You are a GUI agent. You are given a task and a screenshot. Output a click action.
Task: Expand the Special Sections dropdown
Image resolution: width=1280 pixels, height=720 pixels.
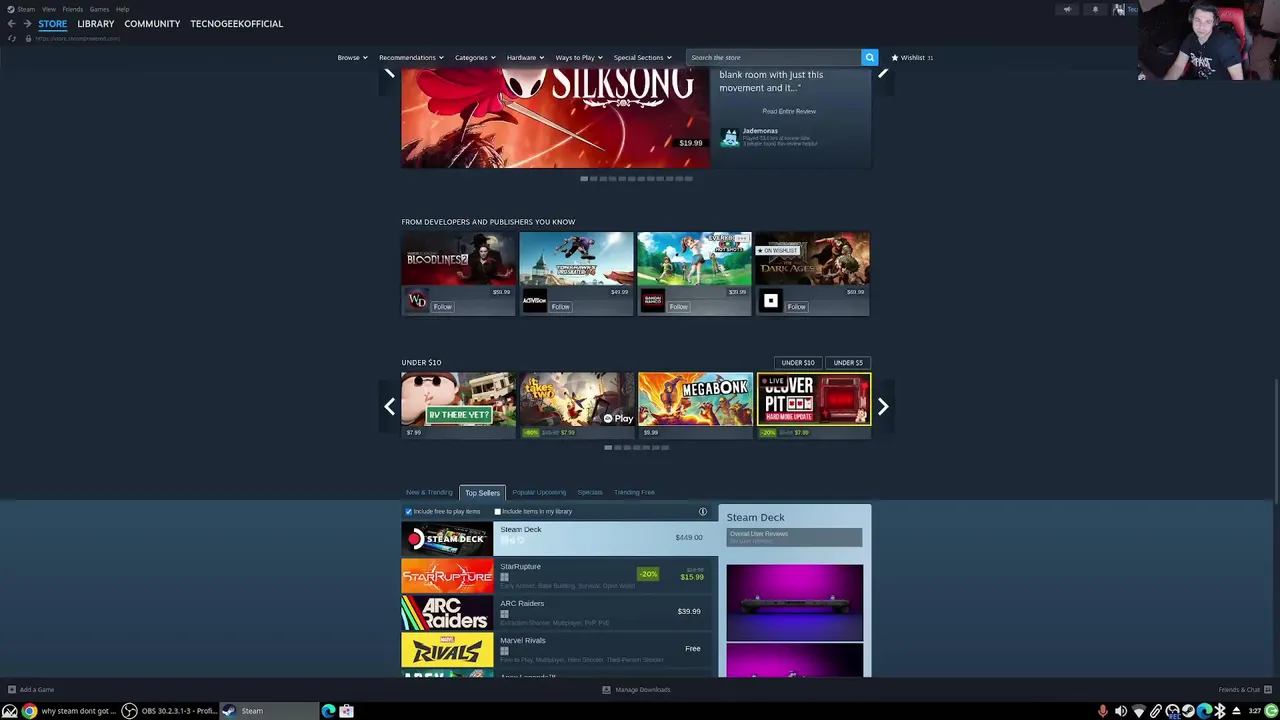[642, 57]
